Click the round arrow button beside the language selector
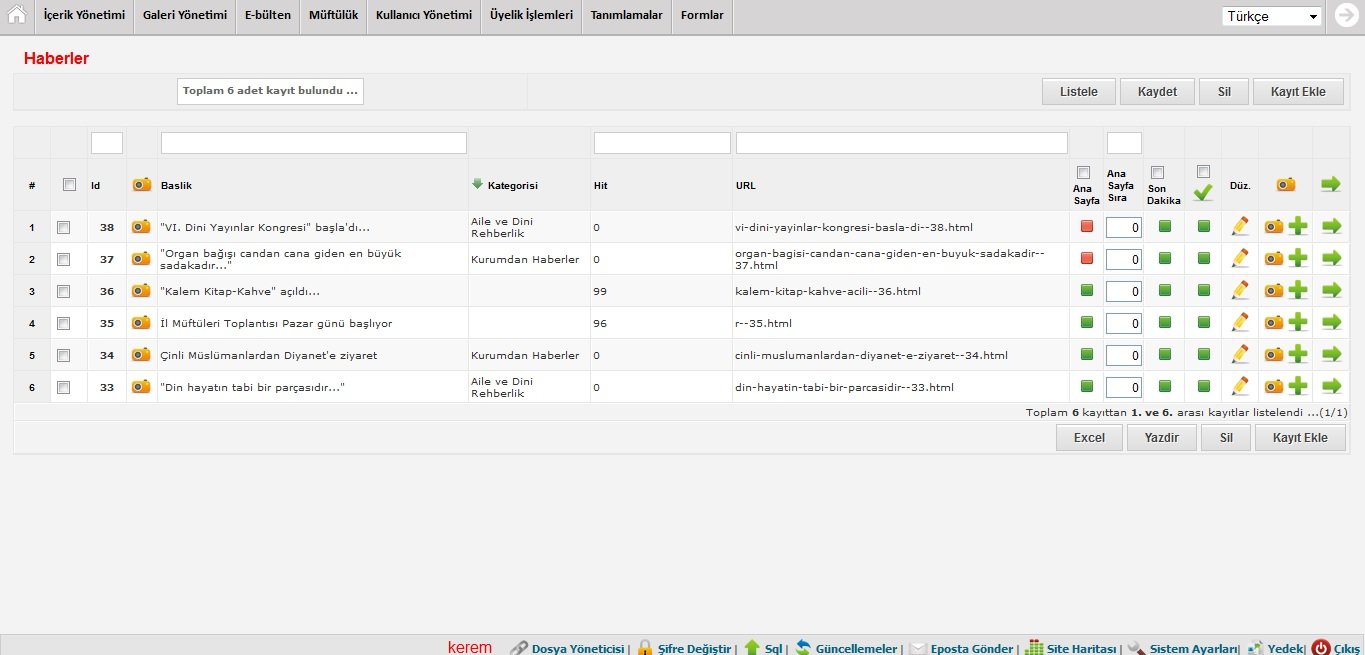Screen dimensions: 1365x655 tap(1346, 16)
